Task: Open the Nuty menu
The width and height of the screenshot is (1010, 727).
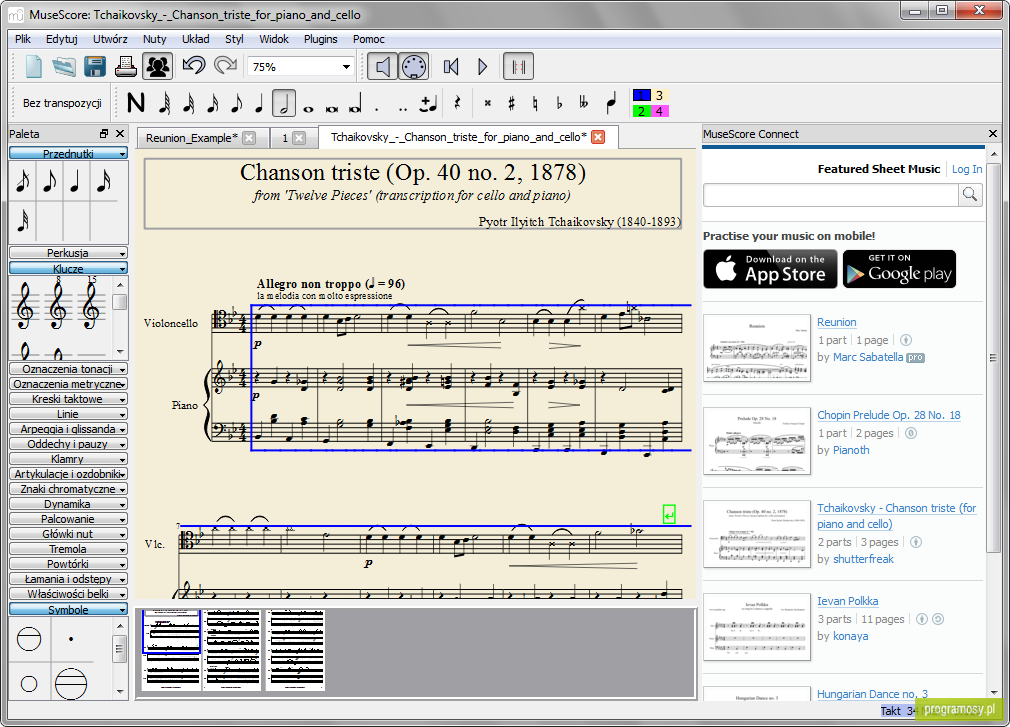Action: coord(154,39)
